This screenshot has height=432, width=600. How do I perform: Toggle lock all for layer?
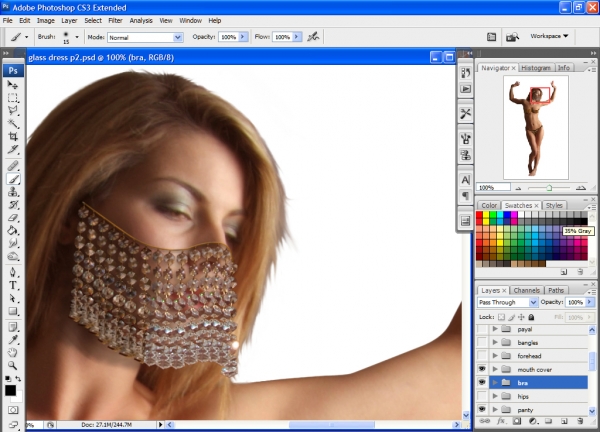point(531,317)
